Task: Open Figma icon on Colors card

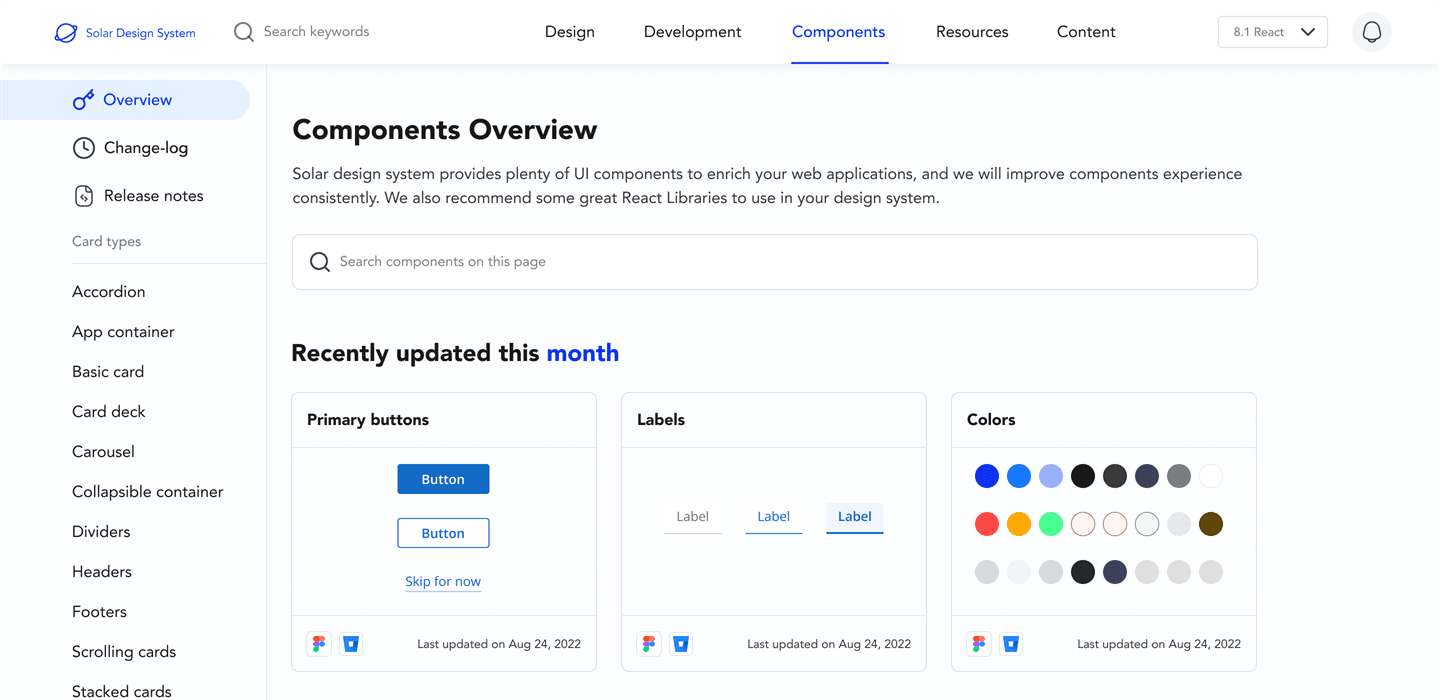Action: (x=979, y=644)
